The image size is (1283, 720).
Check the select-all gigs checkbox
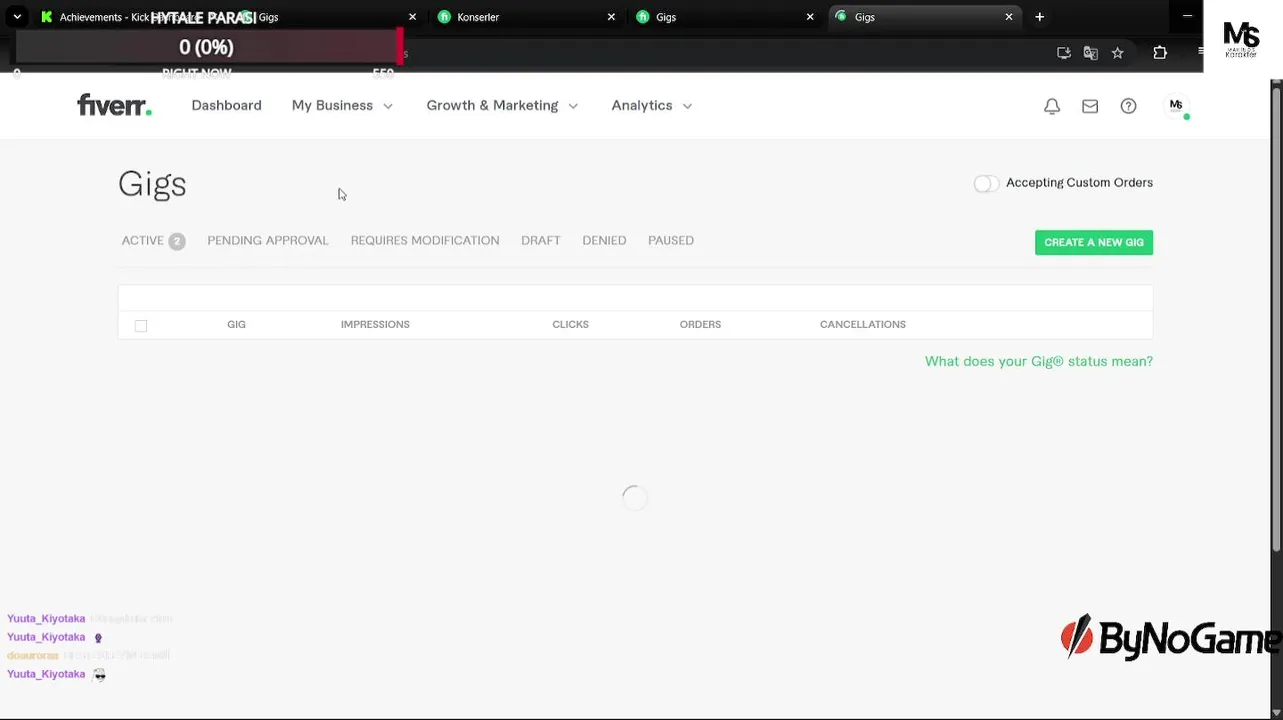point(141,325)
